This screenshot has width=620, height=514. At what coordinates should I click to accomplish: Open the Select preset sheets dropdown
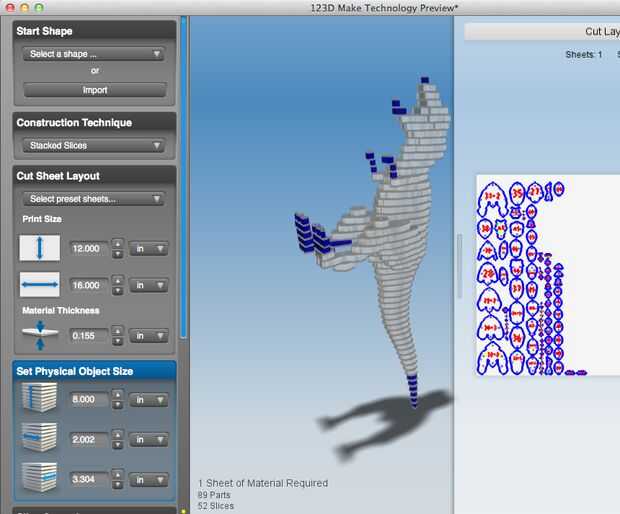click(94, 199)
